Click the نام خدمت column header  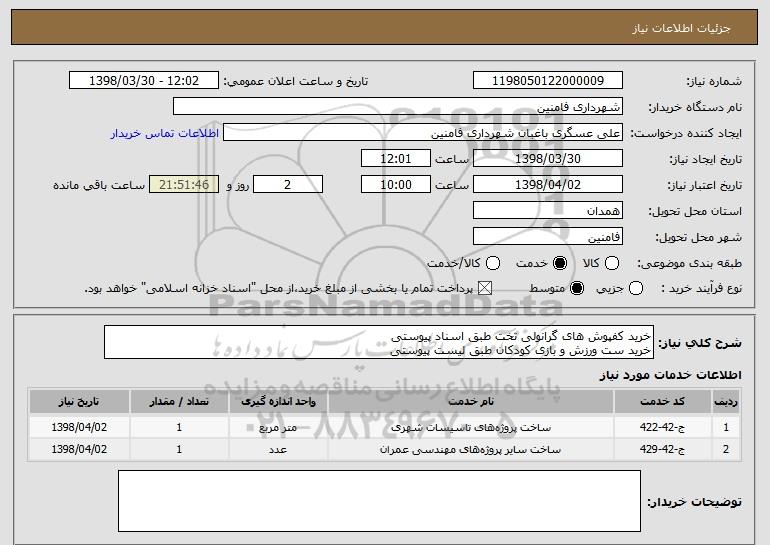pyautogui.click(x=471, y=402)
